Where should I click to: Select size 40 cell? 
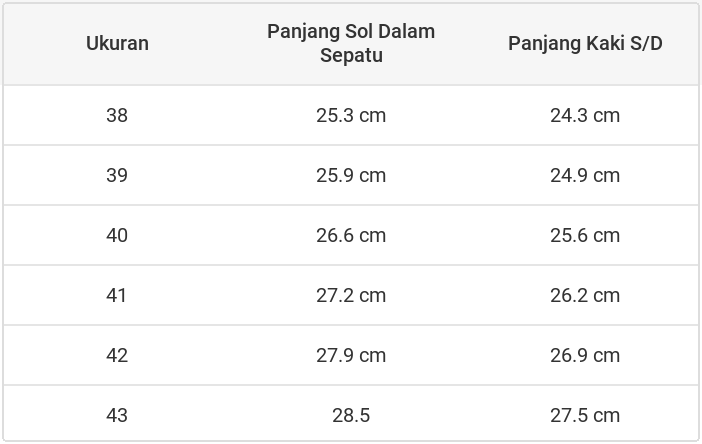point(117,235)
